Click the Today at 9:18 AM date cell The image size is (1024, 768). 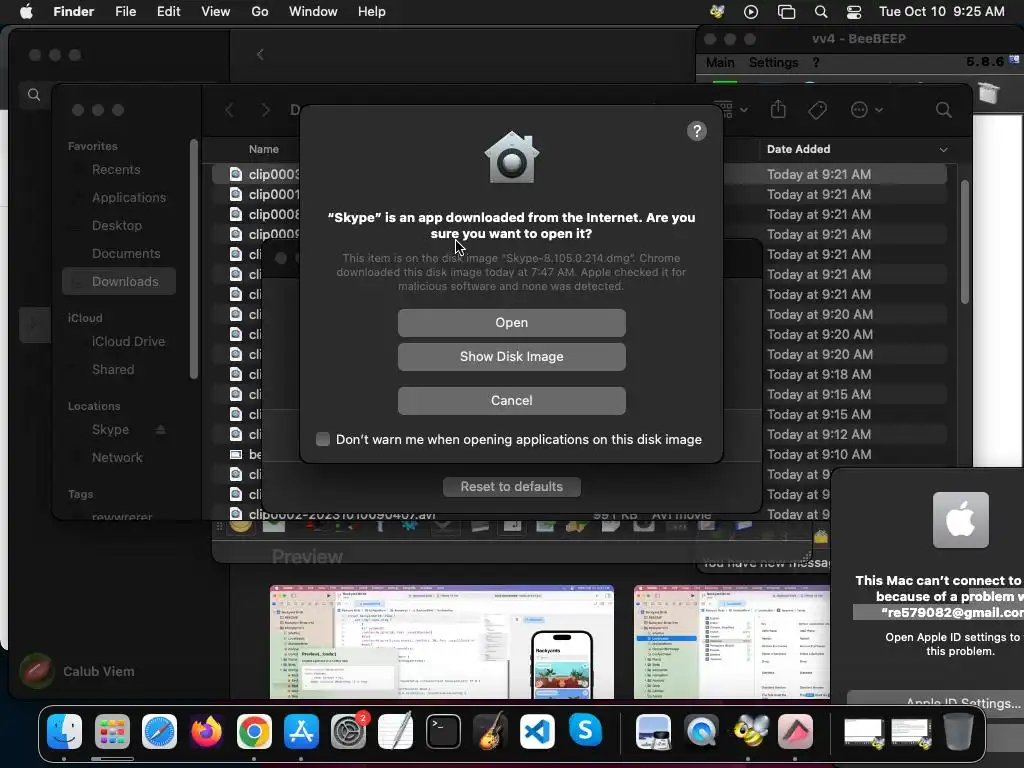tap(819, 375)
